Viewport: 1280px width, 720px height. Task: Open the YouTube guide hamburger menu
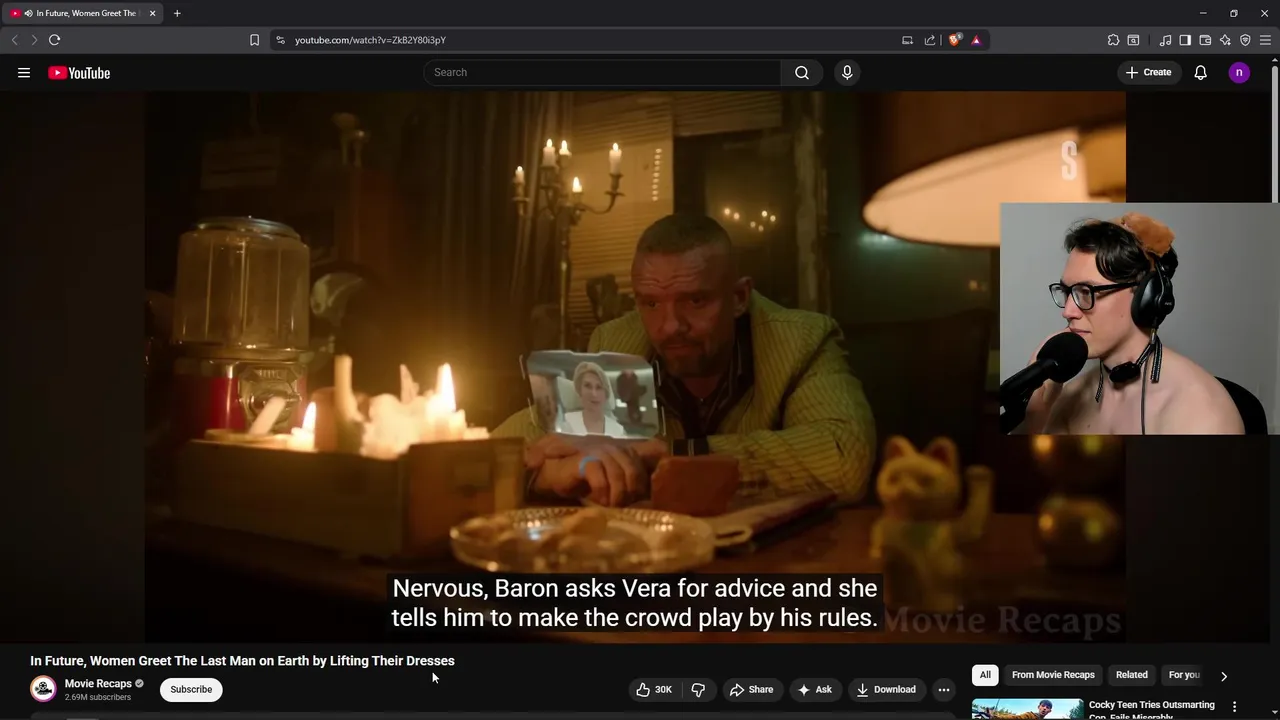click(24, 73)
